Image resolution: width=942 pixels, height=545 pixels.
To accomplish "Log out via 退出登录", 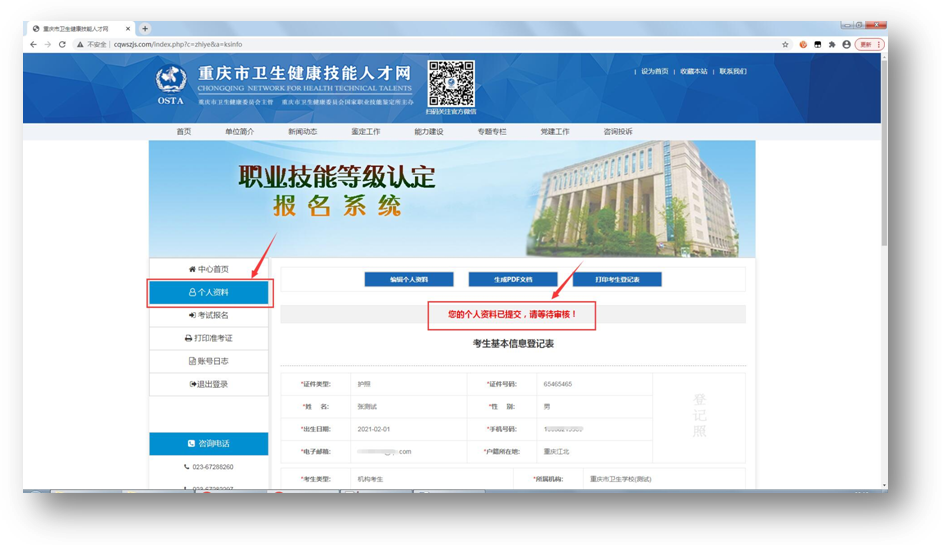I will (209, 385).
